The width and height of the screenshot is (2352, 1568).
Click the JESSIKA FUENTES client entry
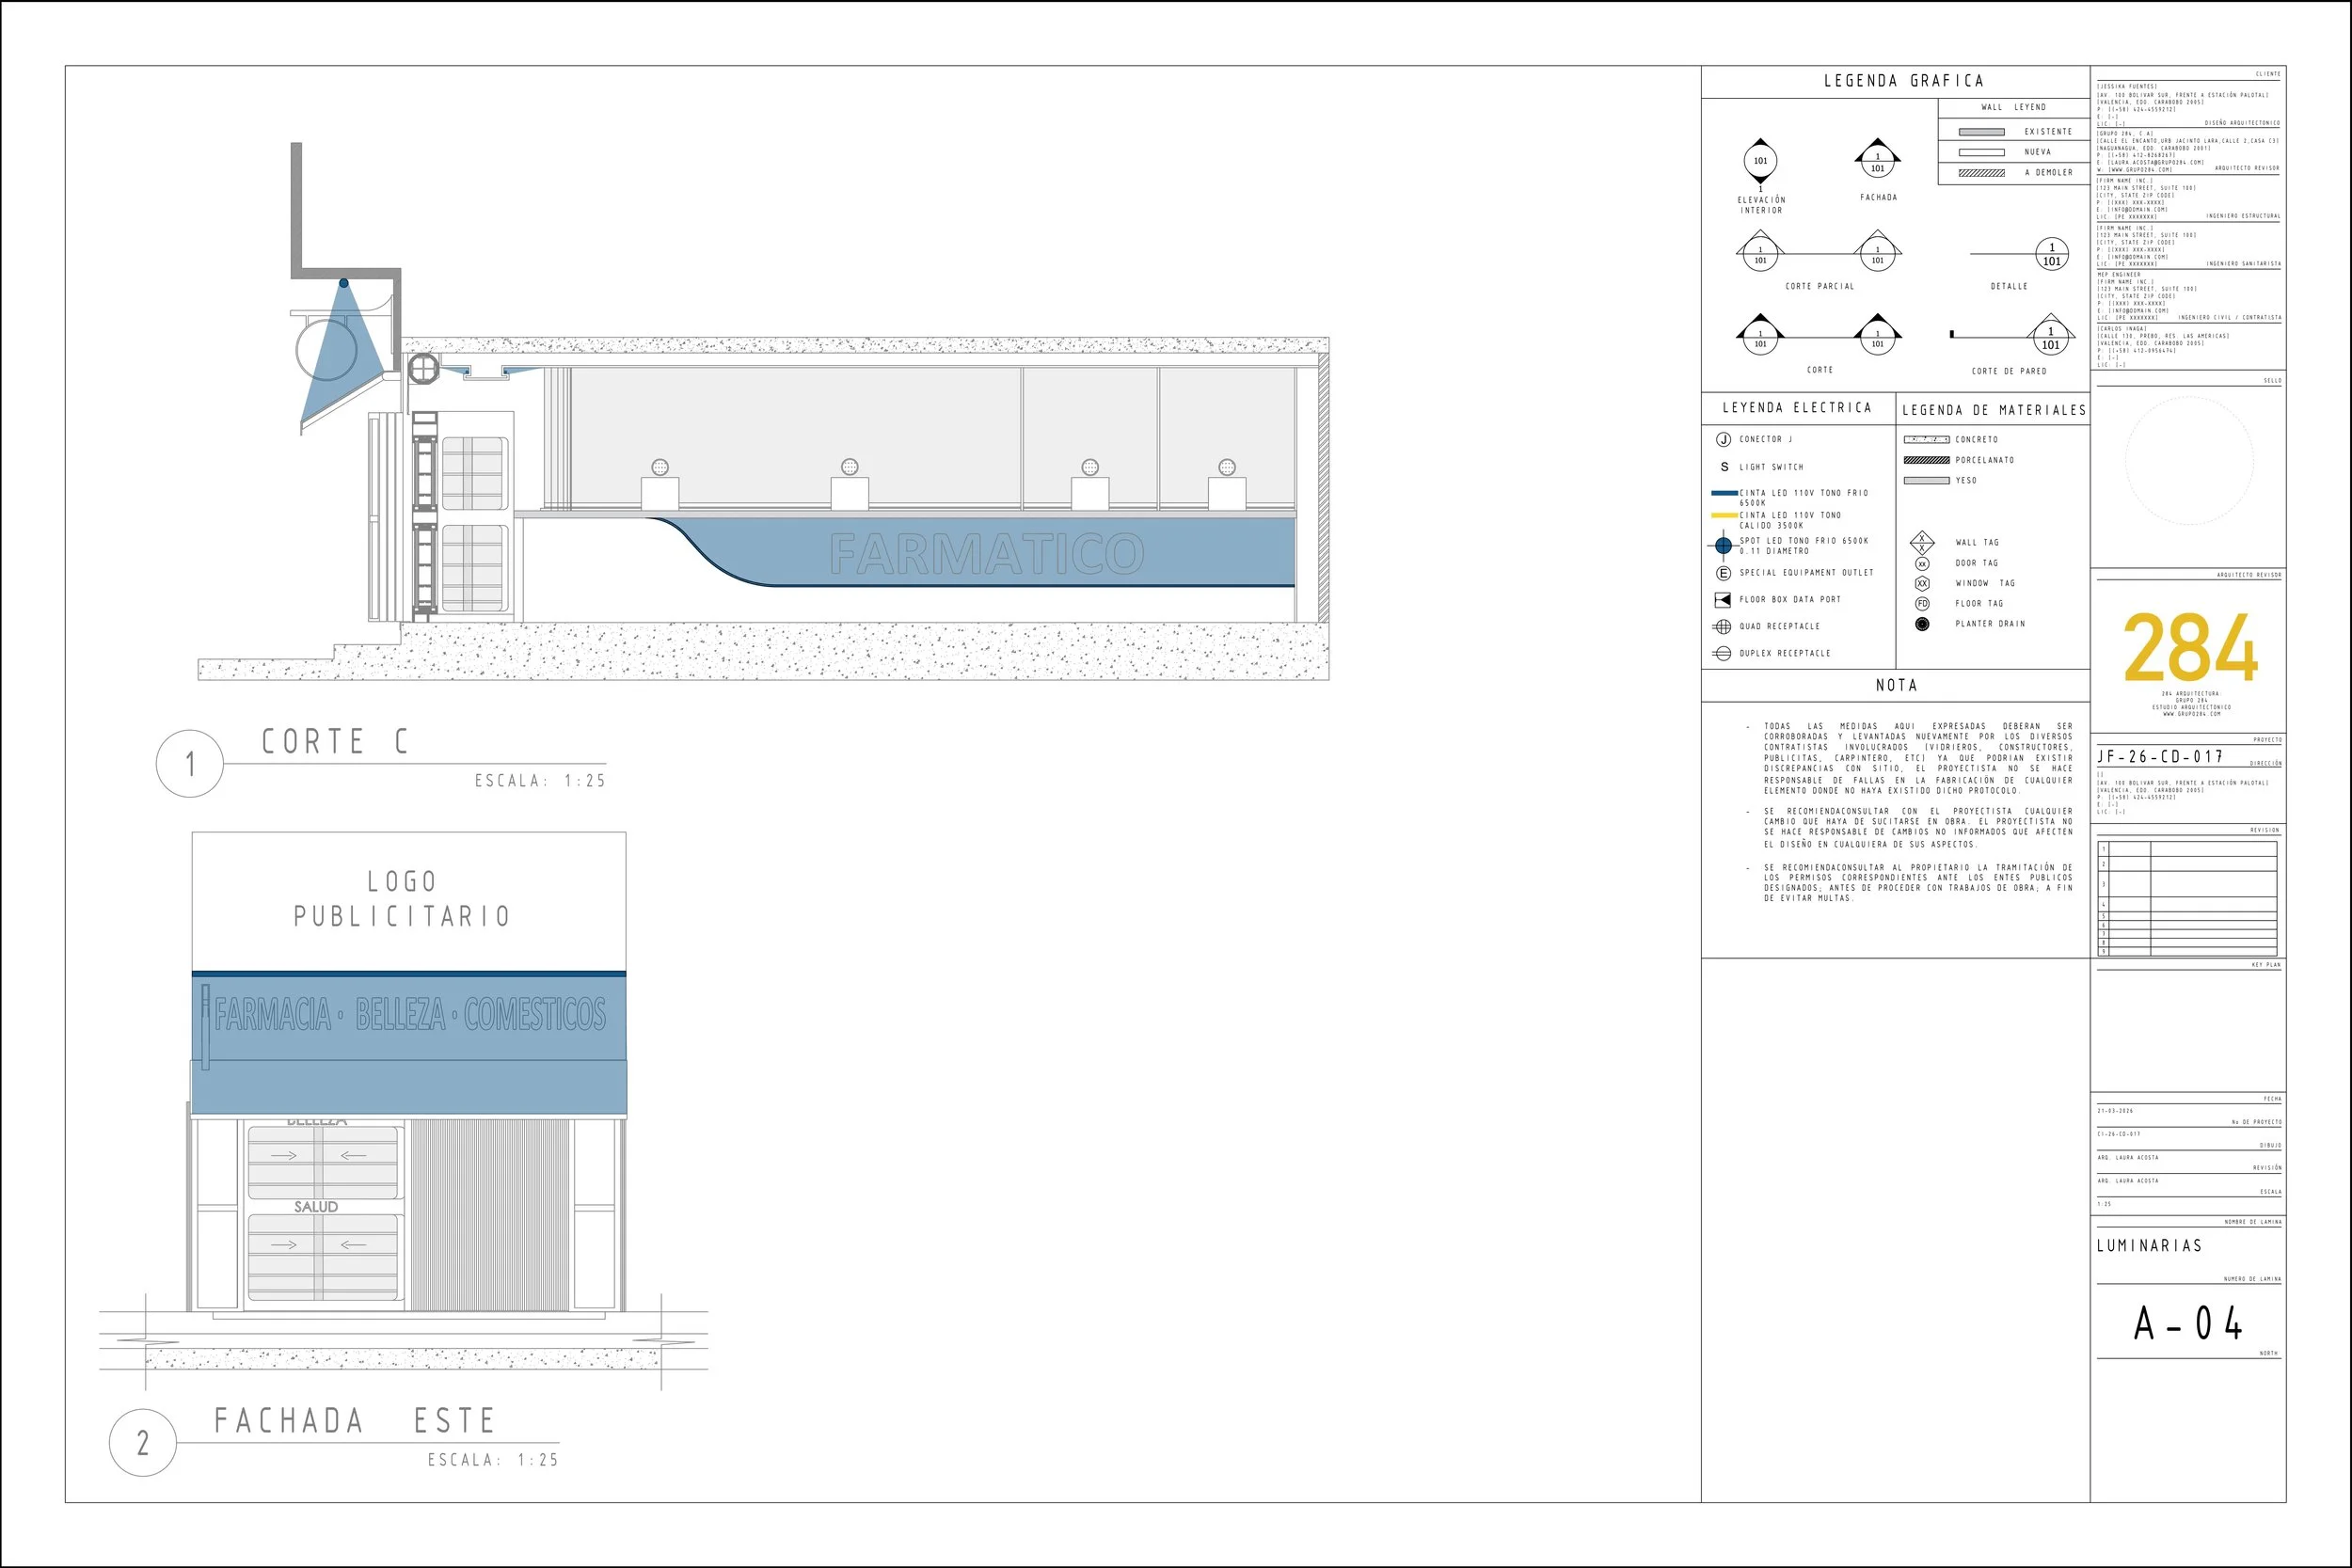[x=2183, y=104]
